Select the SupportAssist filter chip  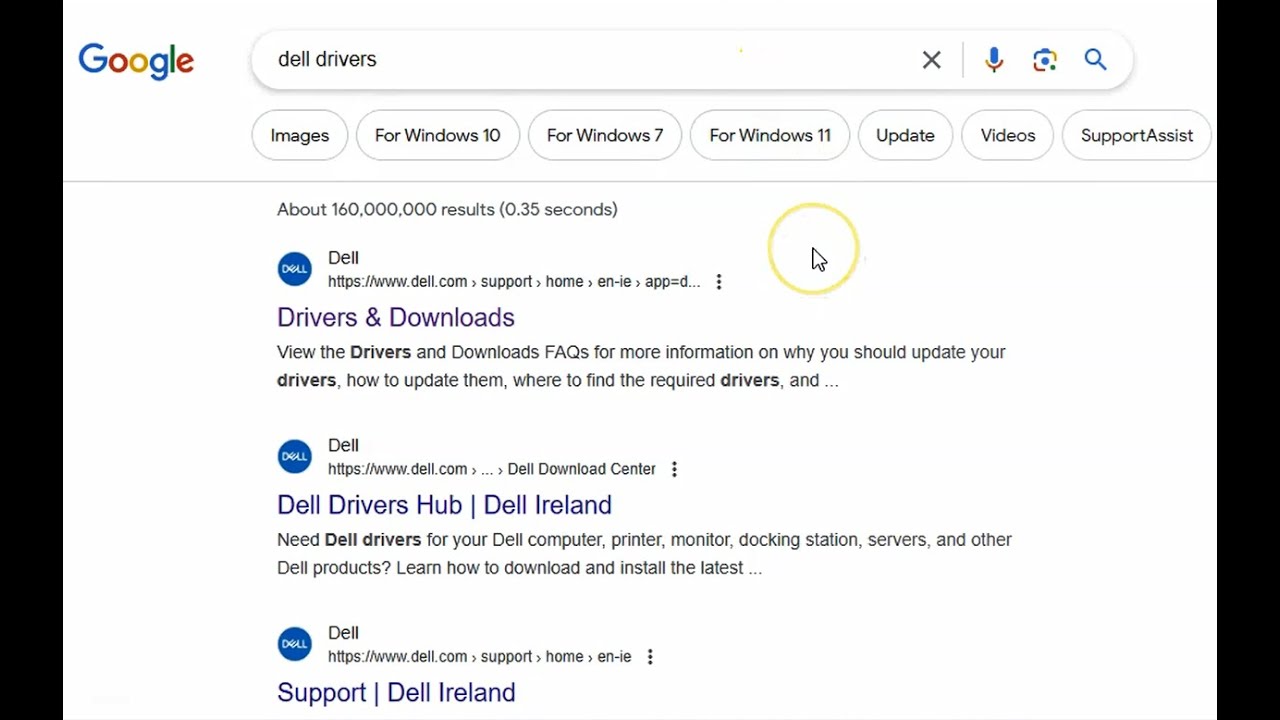(1137, 135)
